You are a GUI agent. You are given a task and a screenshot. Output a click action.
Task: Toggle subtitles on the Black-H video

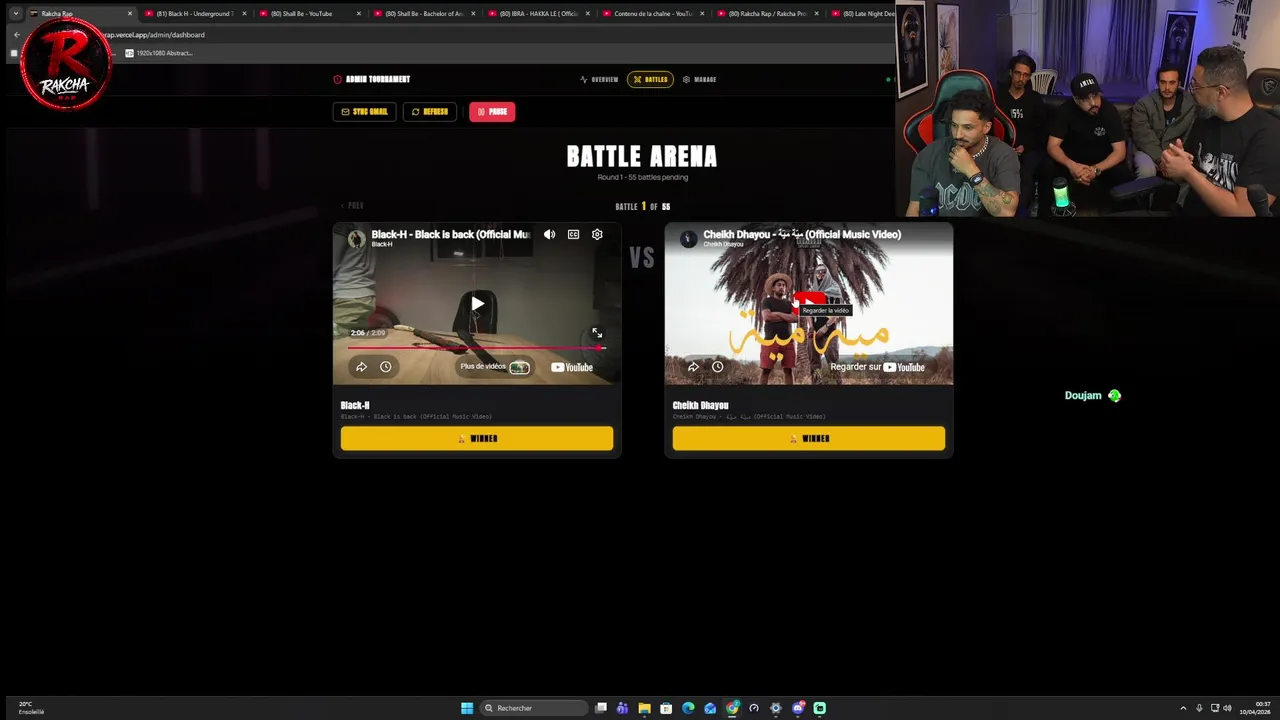tap(573, 234)
